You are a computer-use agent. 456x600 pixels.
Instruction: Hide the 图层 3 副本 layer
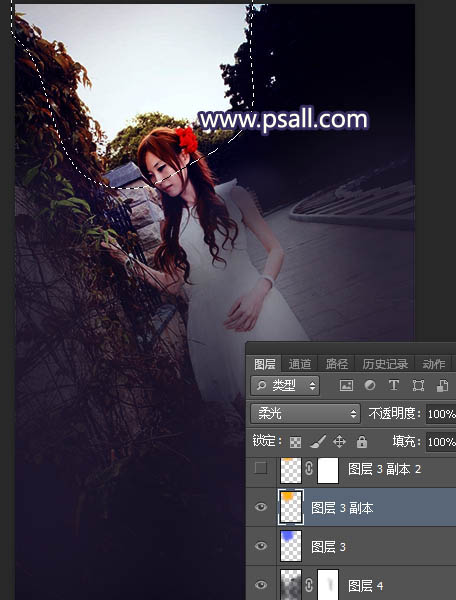click(261, 507)
